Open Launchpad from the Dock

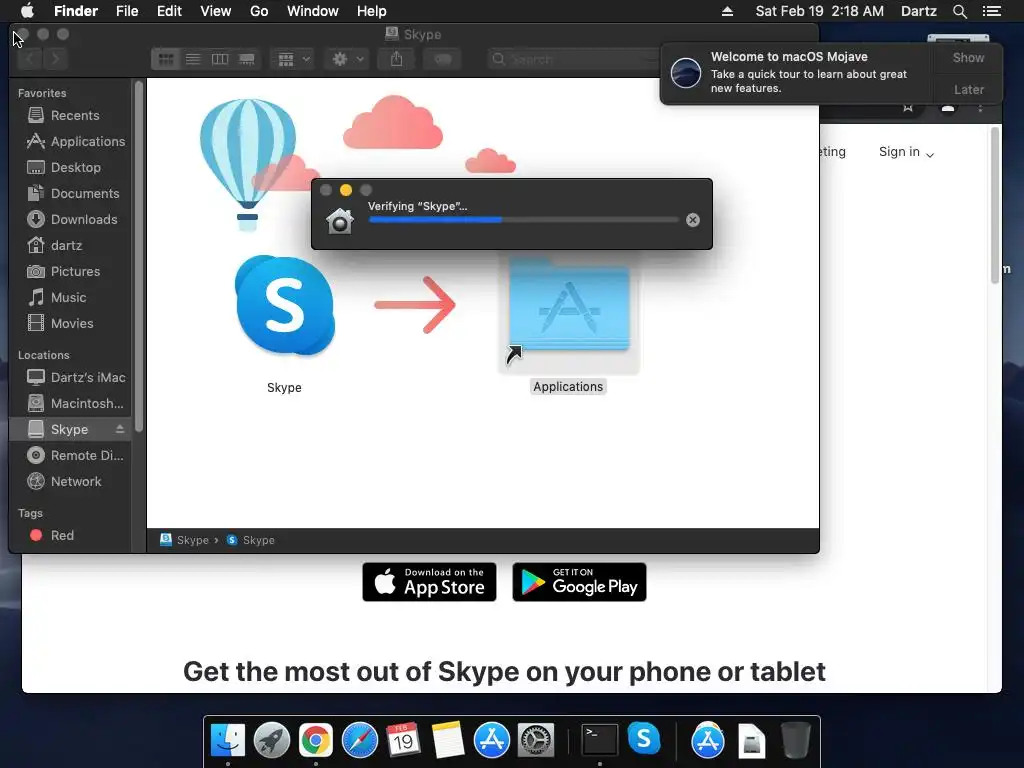272,741
